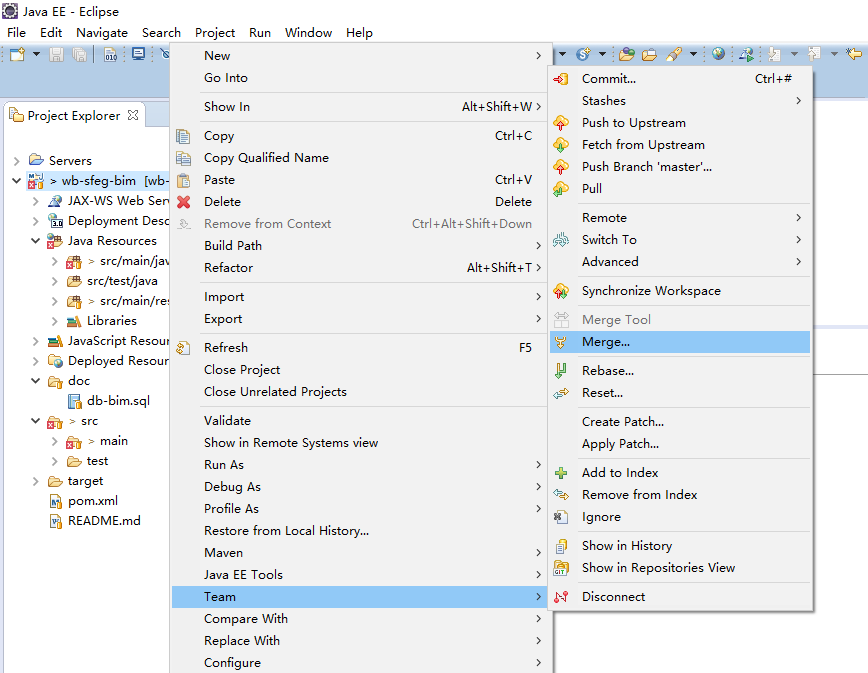Open the File menu
Viewport: 868px width, 673px height.
17,33
